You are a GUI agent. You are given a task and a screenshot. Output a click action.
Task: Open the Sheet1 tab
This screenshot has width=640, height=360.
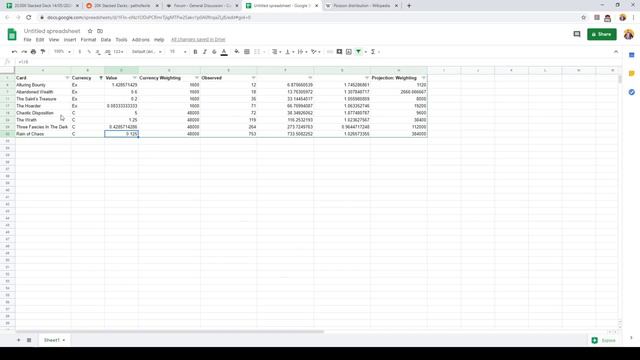[54, 340]
